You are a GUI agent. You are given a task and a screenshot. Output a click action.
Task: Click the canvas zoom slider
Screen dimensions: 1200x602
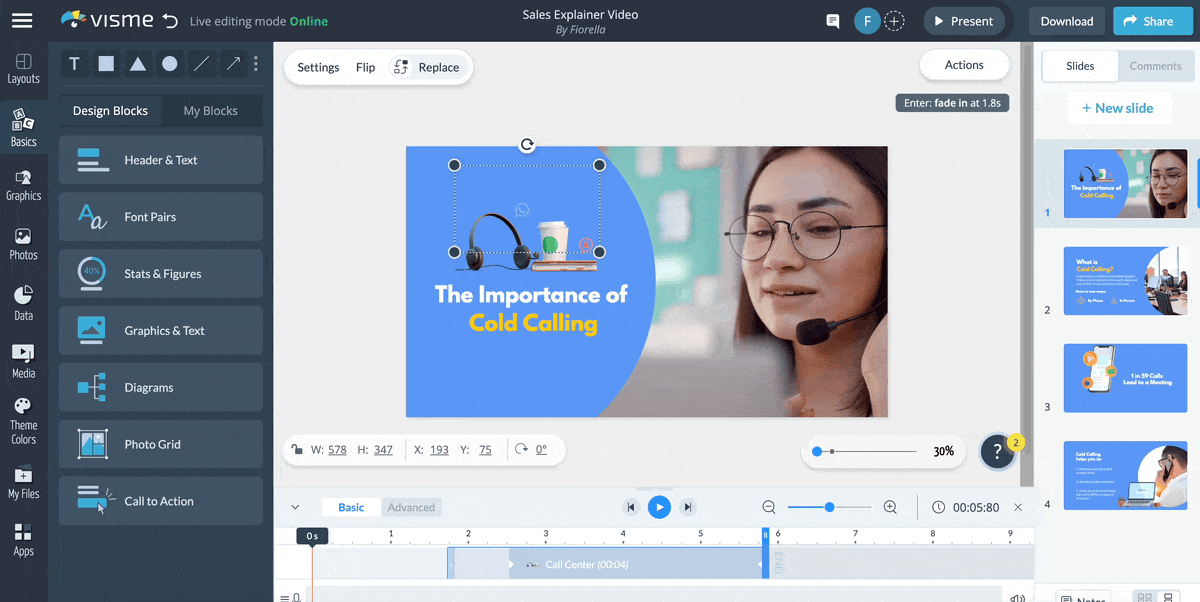(865, 452)
